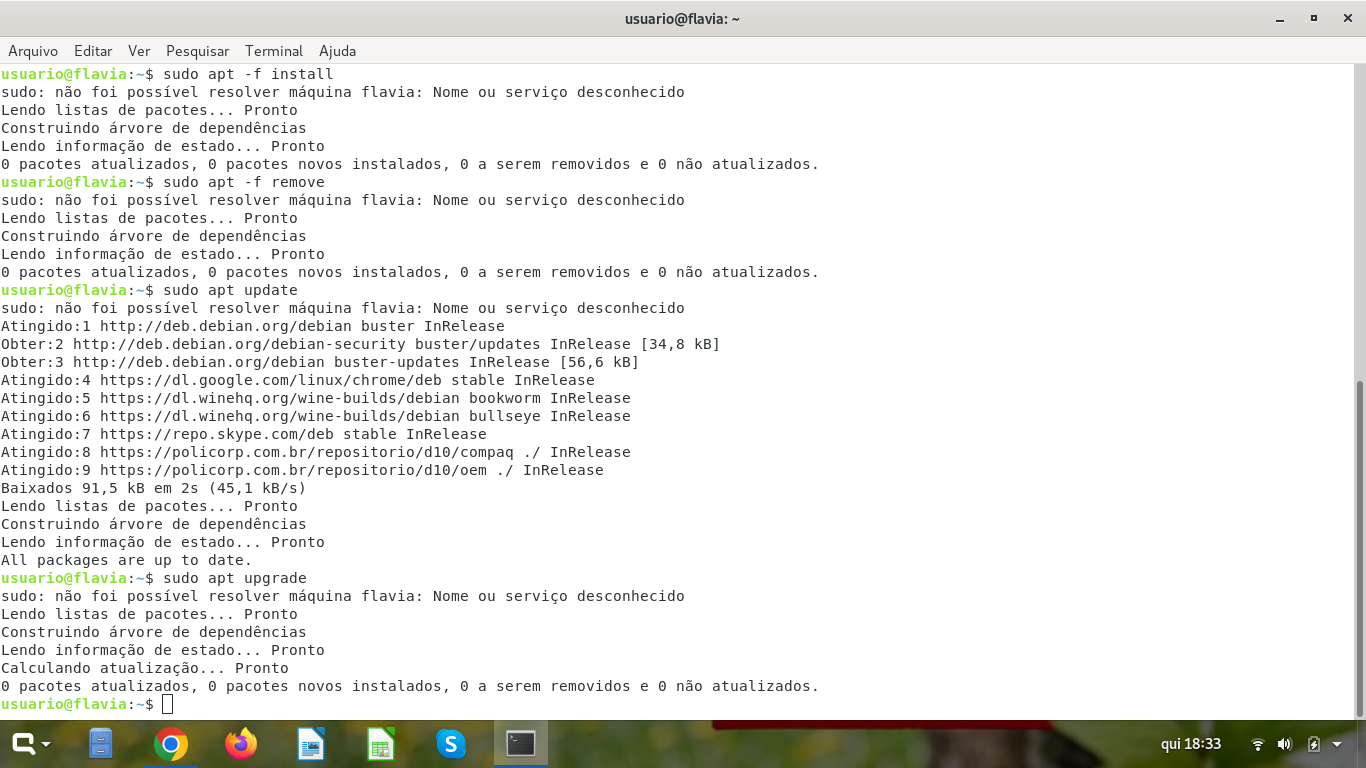Maximize the terminal window
This screenshot has width=1366, height=768.
(x=1314, y=19)
